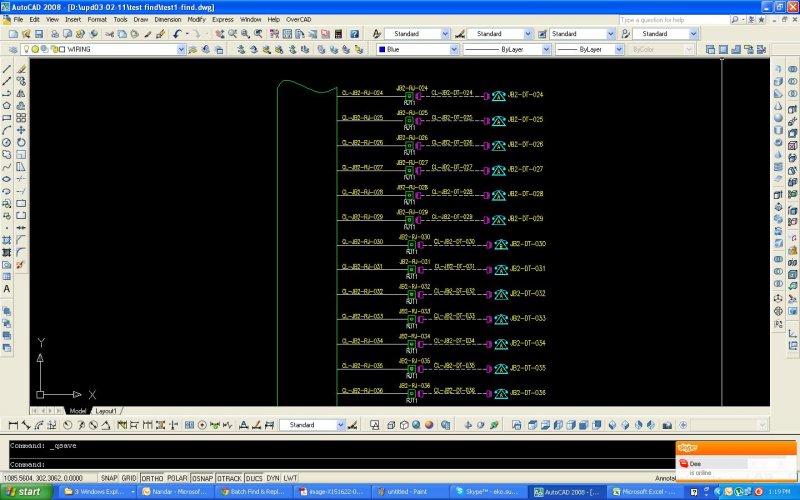Click the Save icon in the toolbar
This screenshot has width=800, height=500.
tap(39, 34)
